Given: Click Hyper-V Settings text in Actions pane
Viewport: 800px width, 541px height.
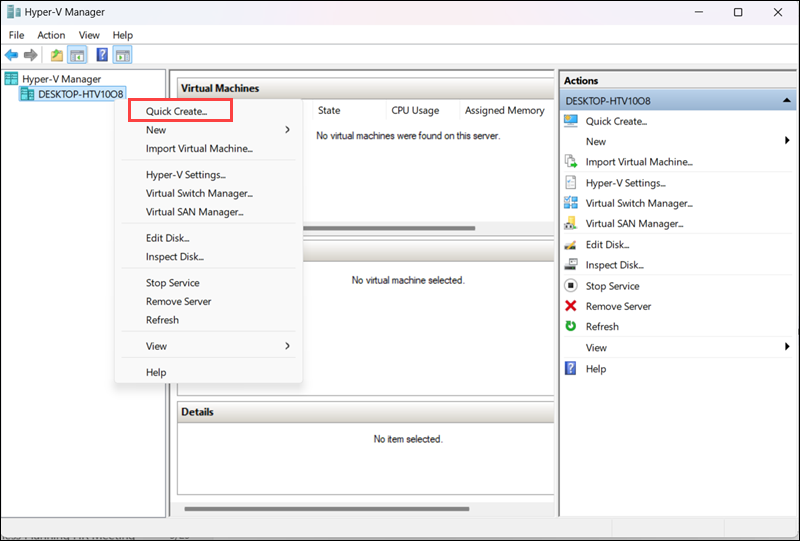Looking at the screenshot, I should (626, 183).
